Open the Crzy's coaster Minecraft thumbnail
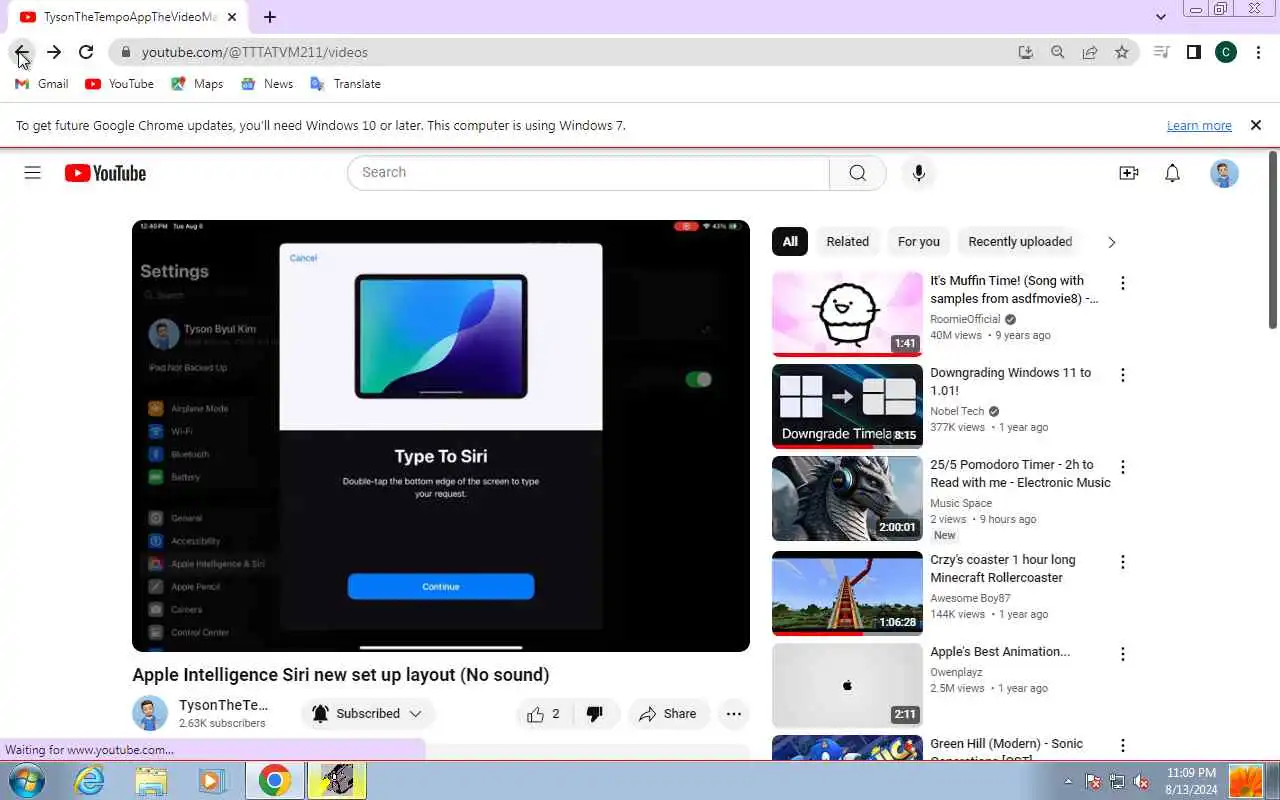Image resolution: width=1280 pixels, height=800 pixels. (847, 593)
